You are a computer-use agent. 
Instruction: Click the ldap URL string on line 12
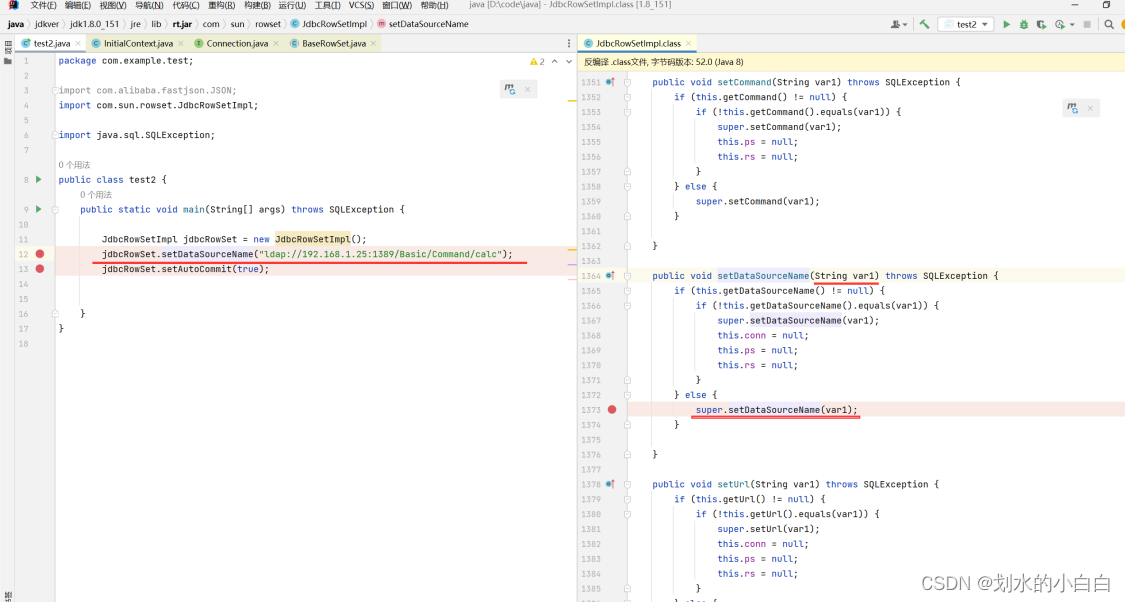[x=381, y=254]
